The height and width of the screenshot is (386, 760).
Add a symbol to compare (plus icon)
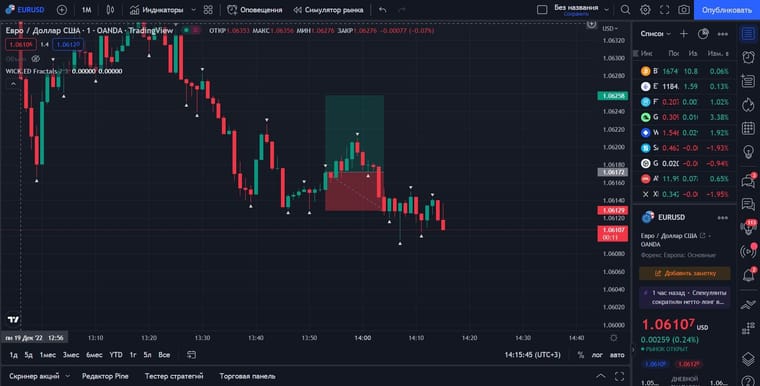(62, 10)
